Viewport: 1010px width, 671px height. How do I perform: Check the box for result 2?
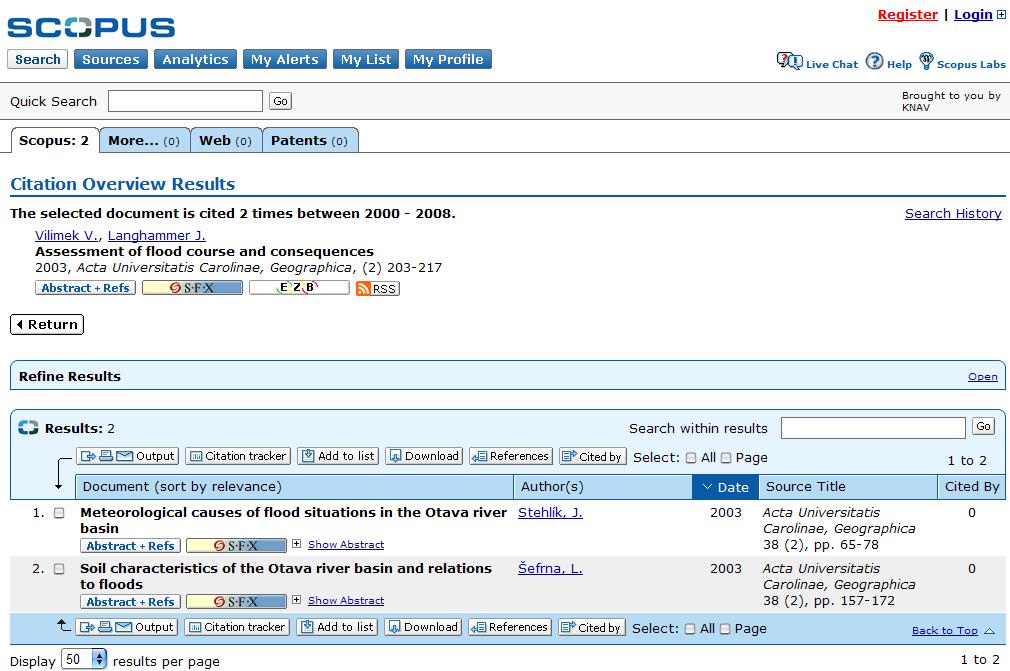[x=59, y=569]
